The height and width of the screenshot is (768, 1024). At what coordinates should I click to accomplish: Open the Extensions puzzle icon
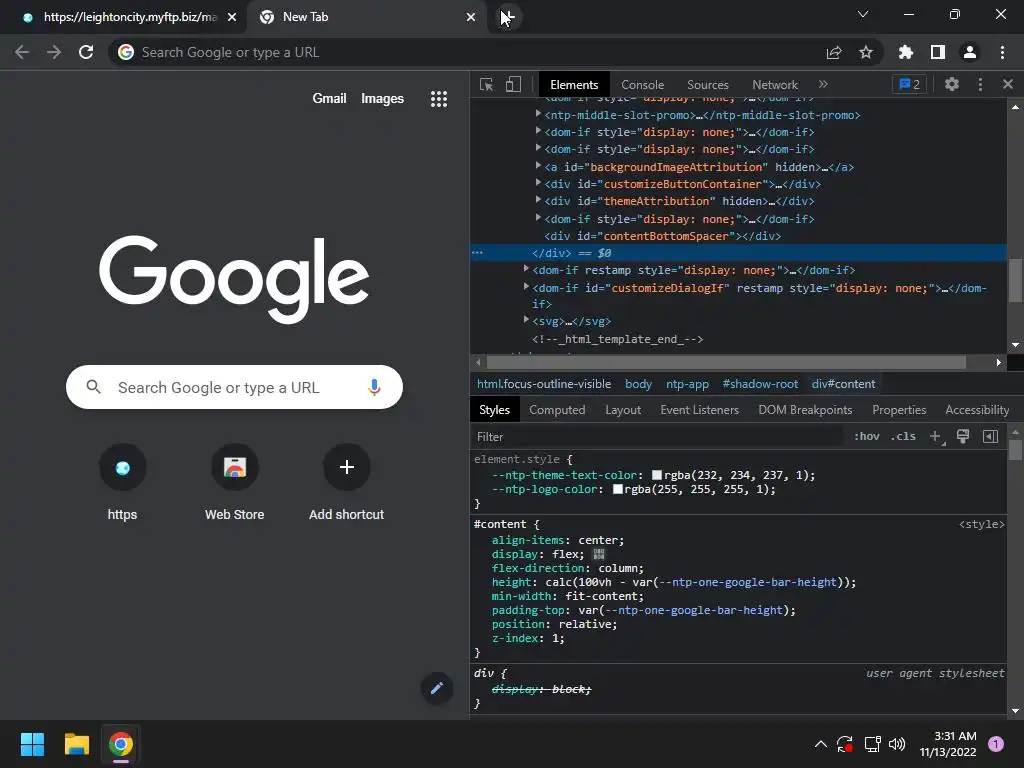(906, 52)
